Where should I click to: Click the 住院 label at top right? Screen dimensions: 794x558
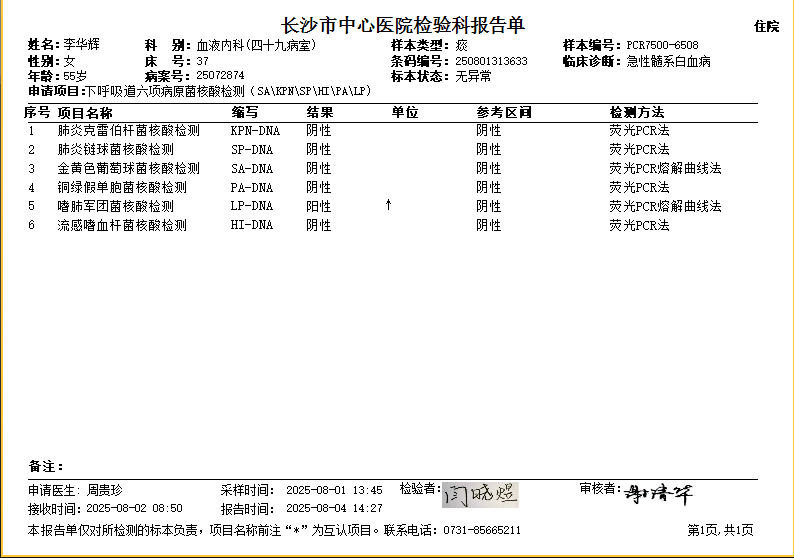click(x=767, y=27)
